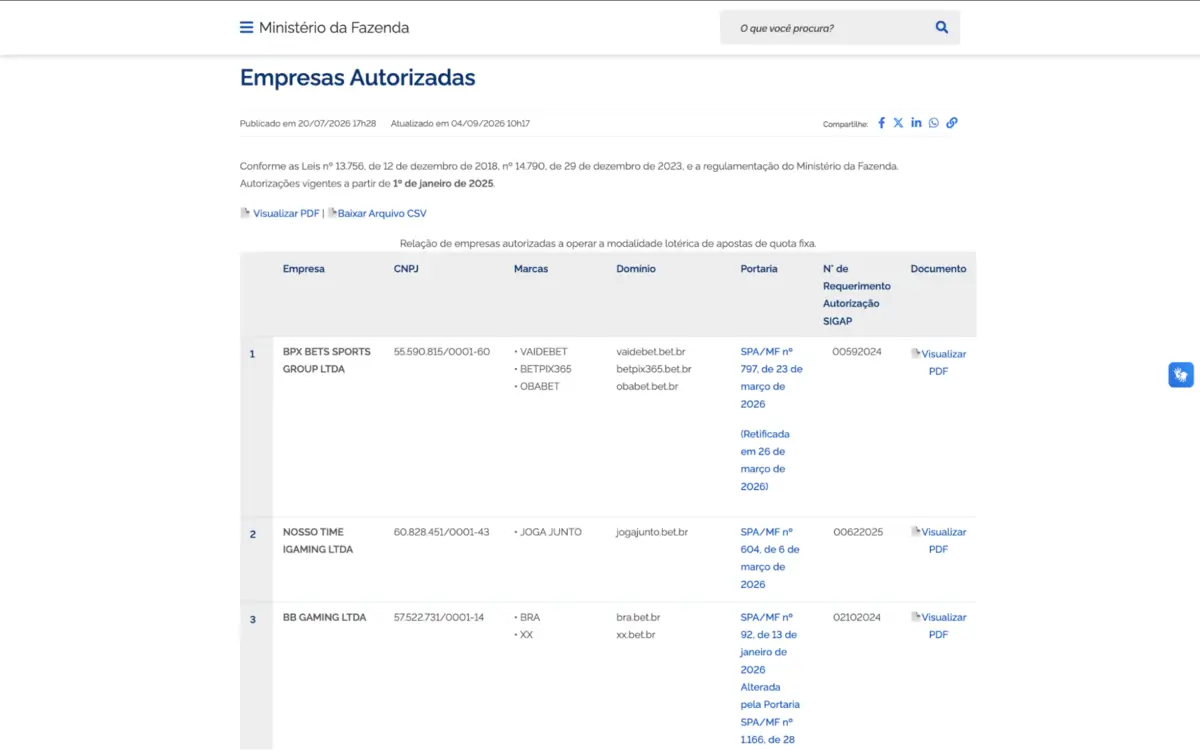Click the Marcas column header
The image size is (1200, 750).
pyautogui.click(x=531, y=269)
